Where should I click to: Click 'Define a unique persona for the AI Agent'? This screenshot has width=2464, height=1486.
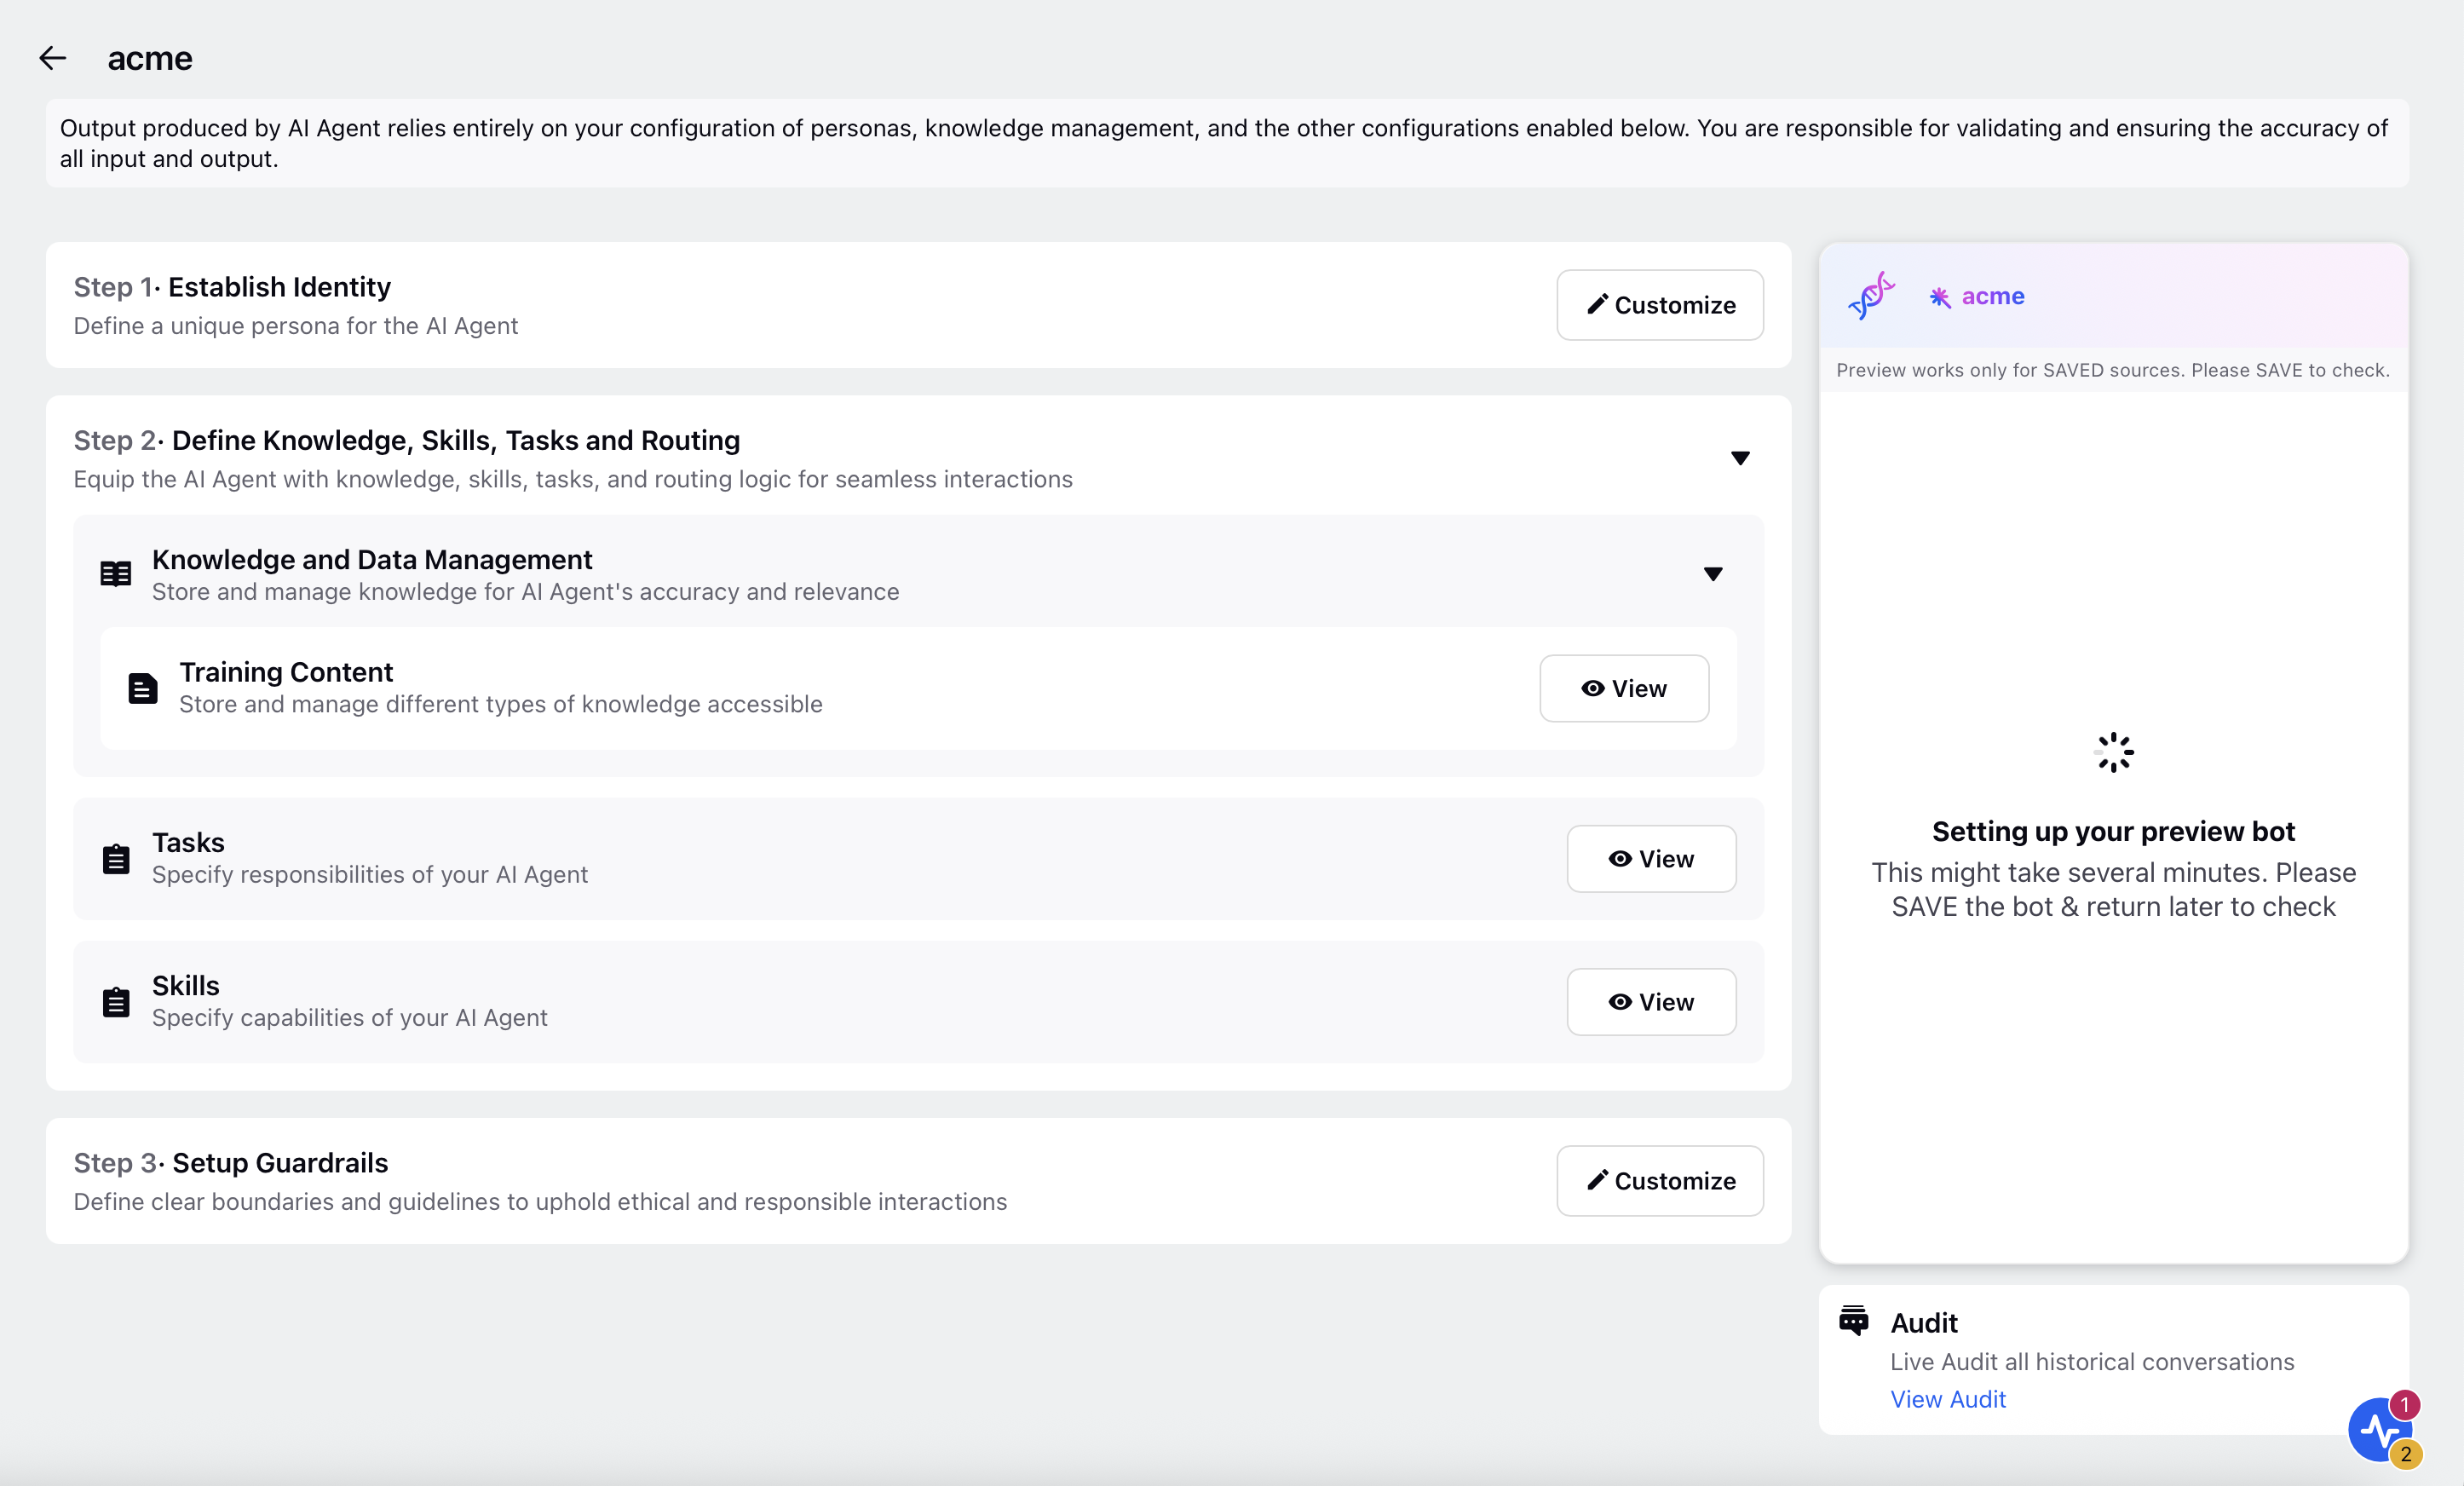point(296,326)
